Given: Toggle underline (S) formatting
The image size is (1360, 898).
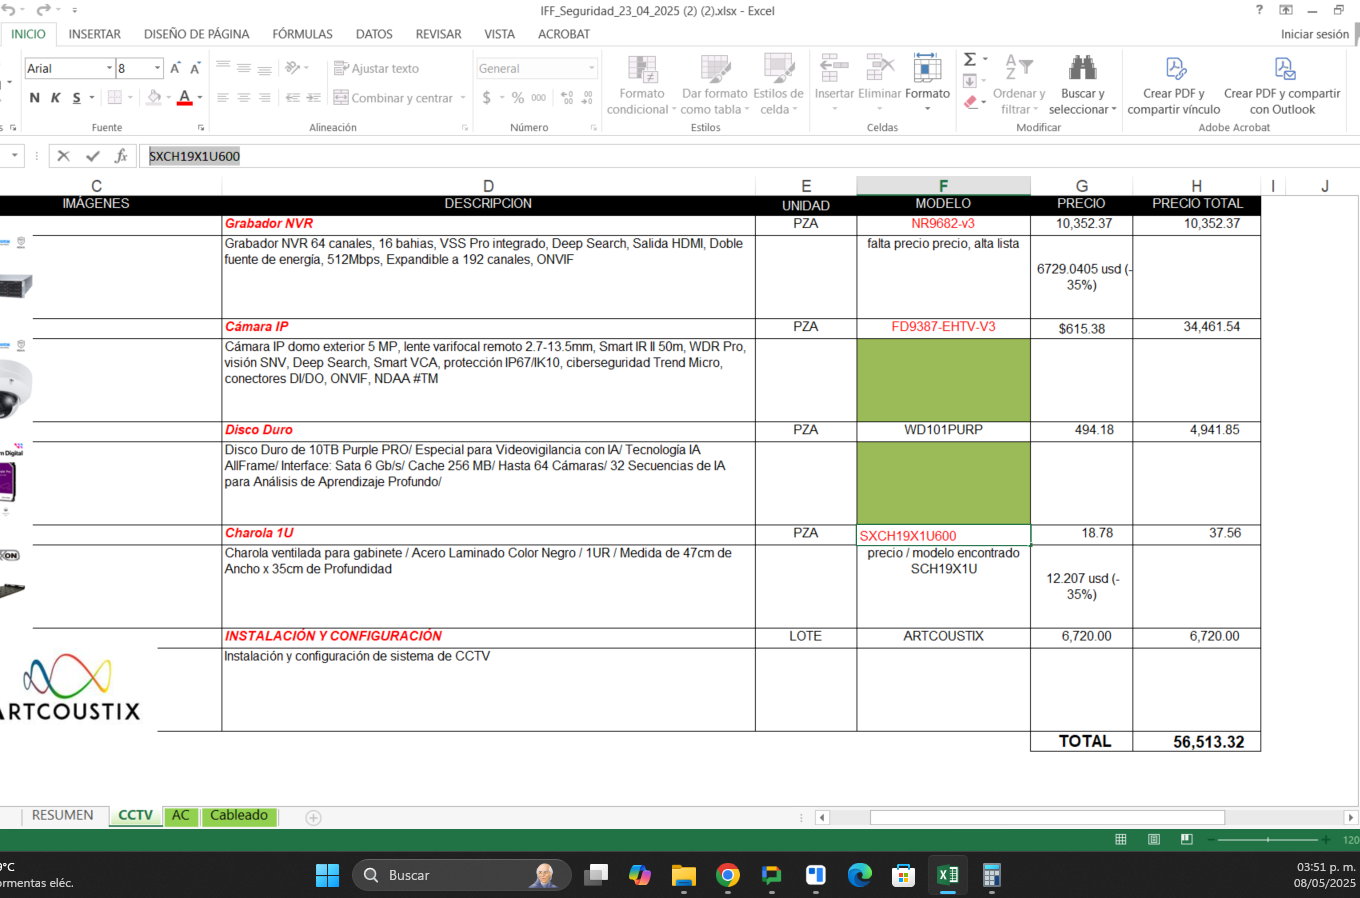Looking at the screenshot, I should pos(76,98).
